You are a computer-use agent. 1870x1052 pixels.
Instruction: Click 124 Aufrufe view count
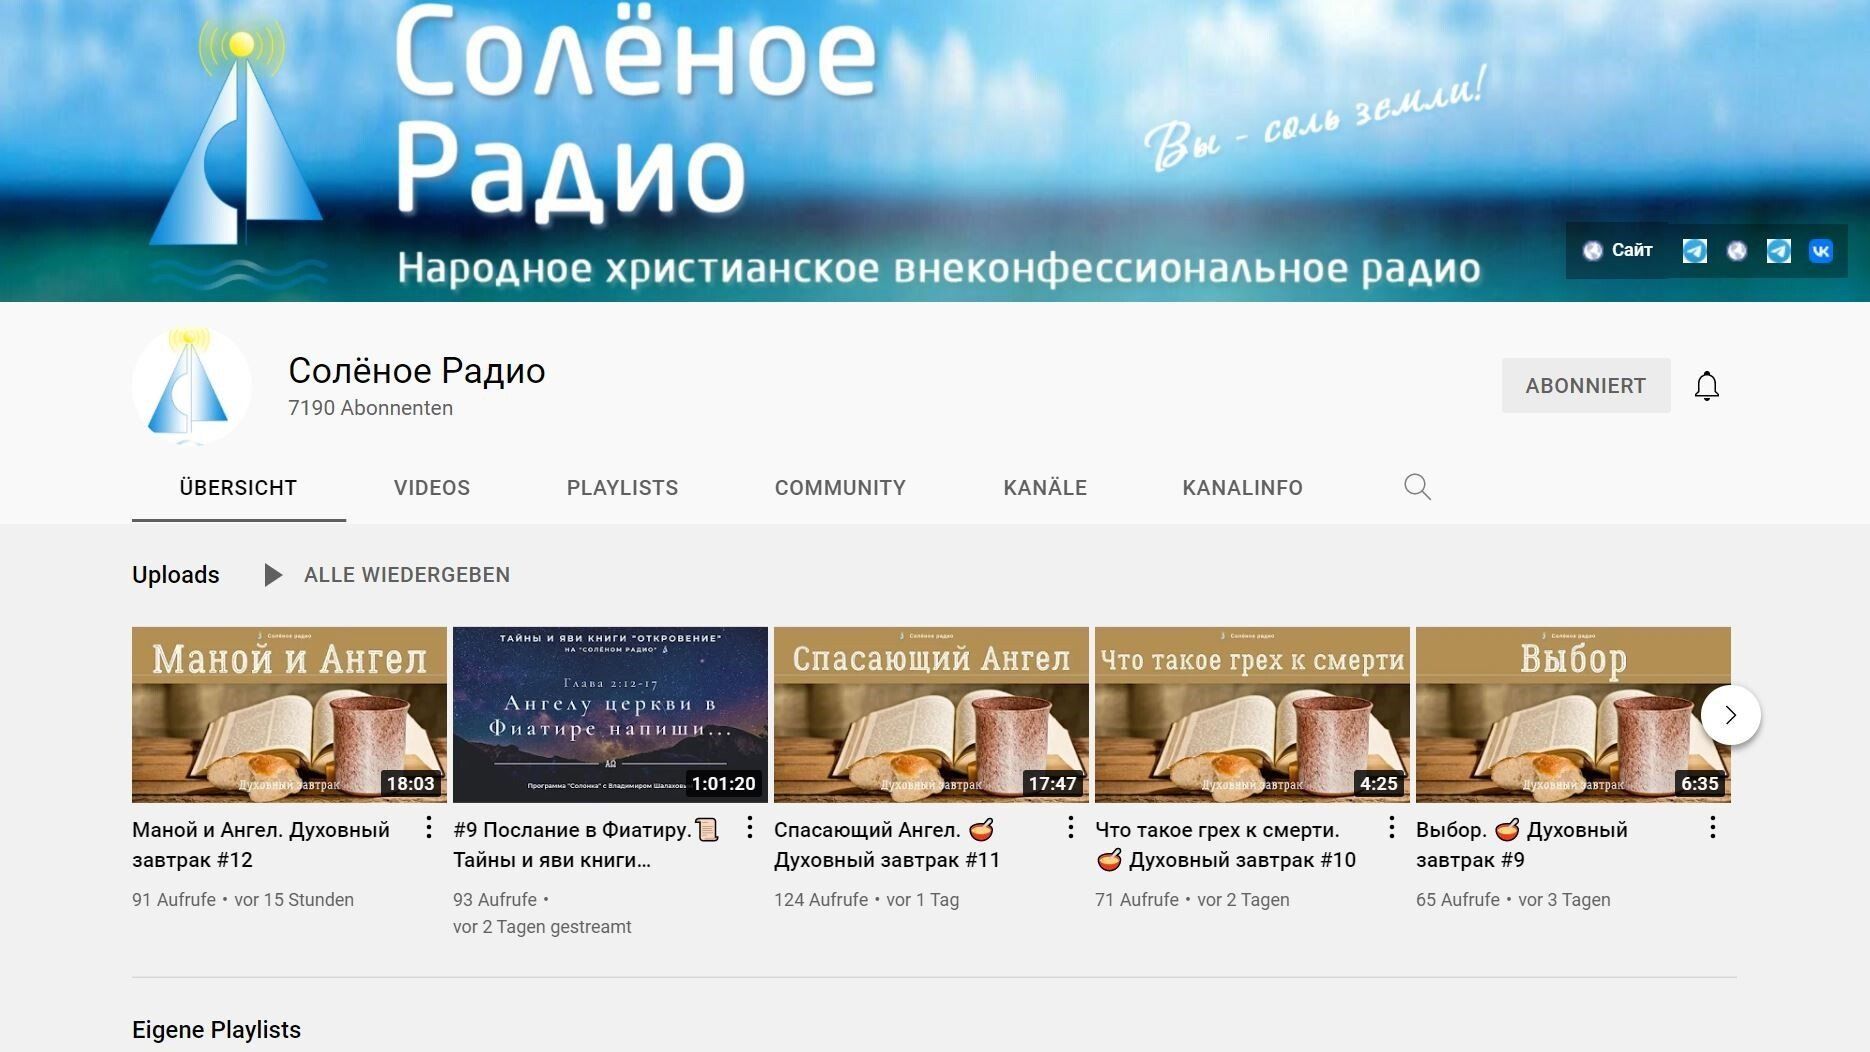coord(821,900)
